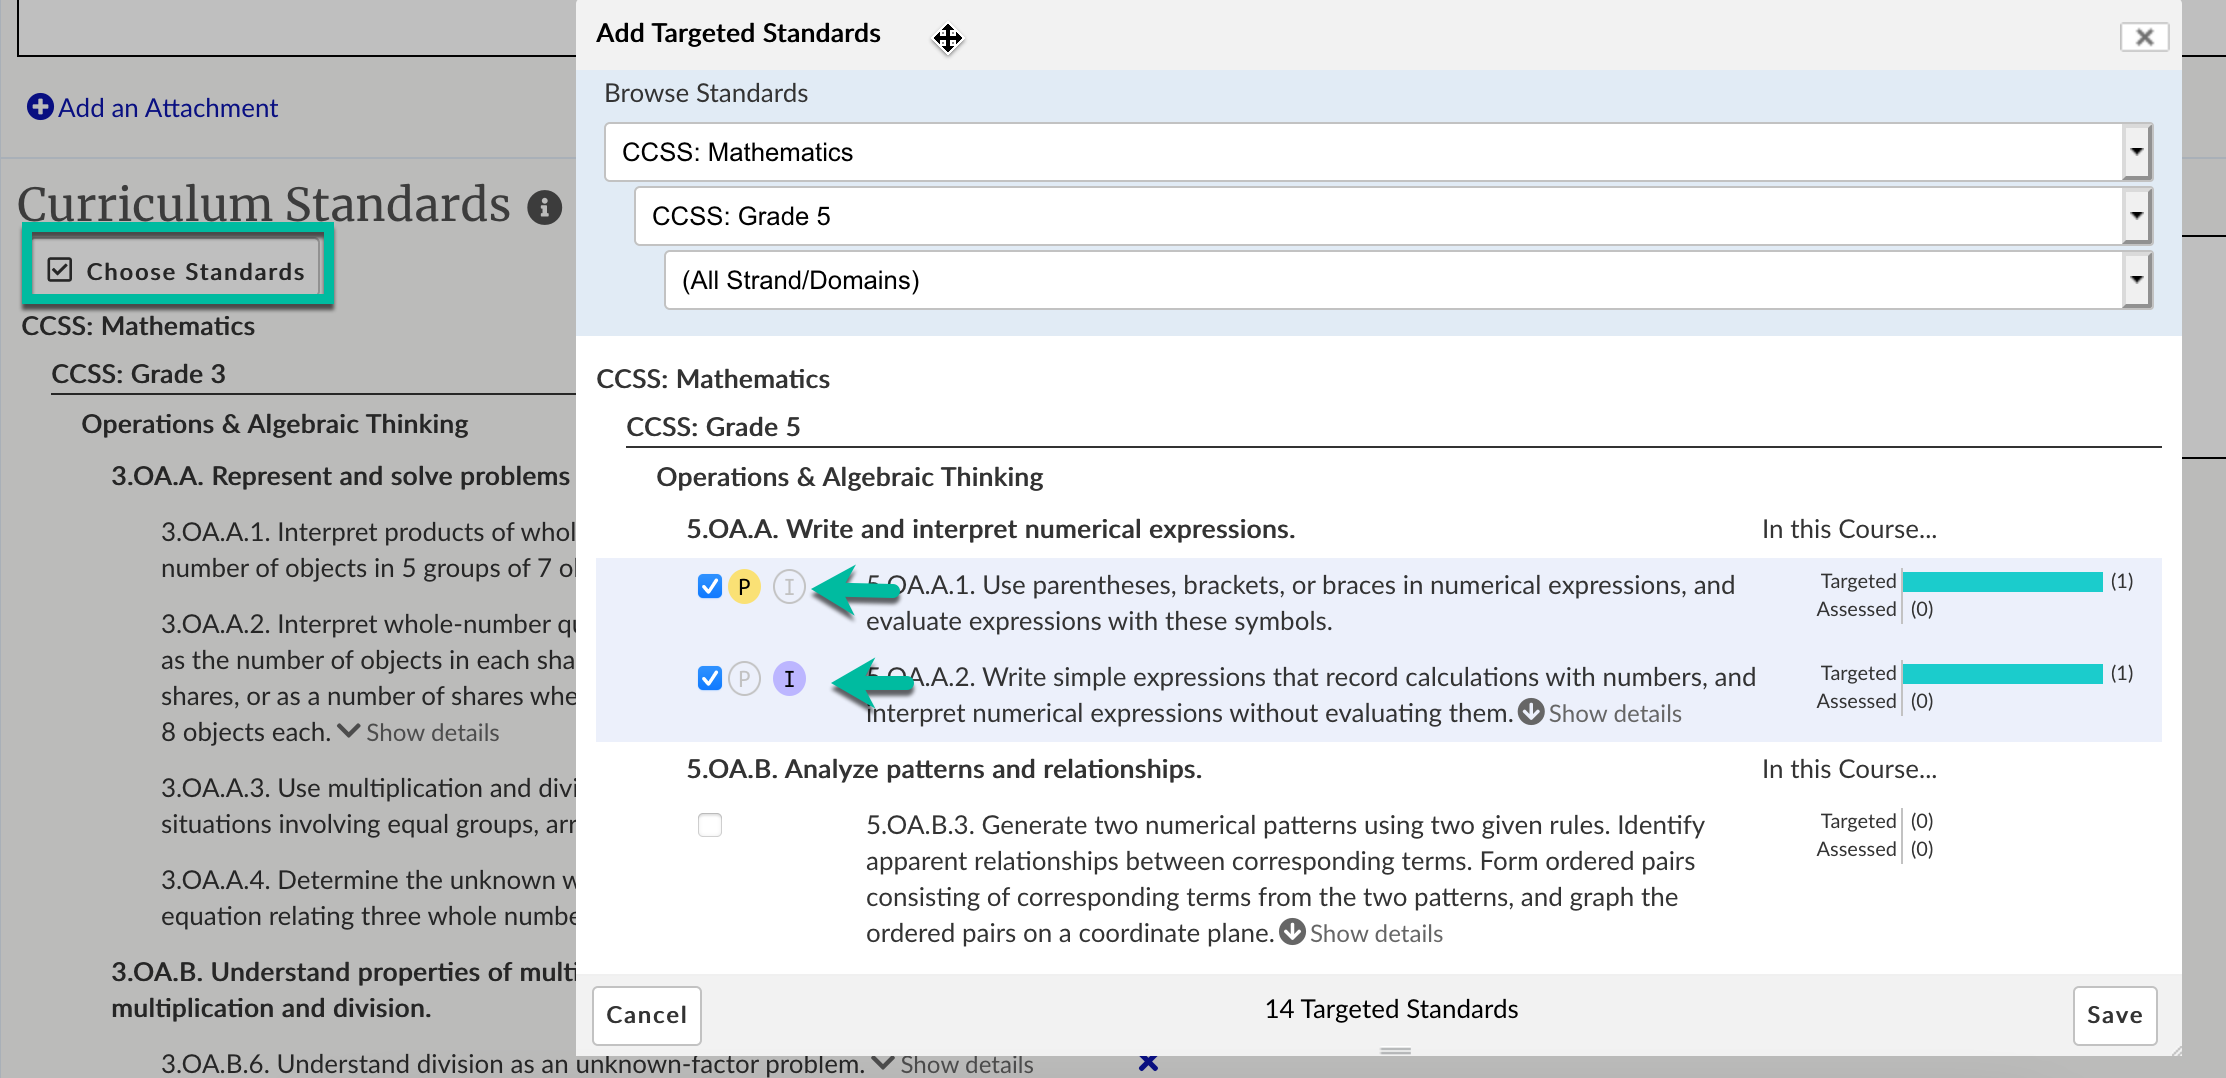Check the 5.OA.B.3 standard checkbox
The image size is (2226, 1078).
(710, 825)
